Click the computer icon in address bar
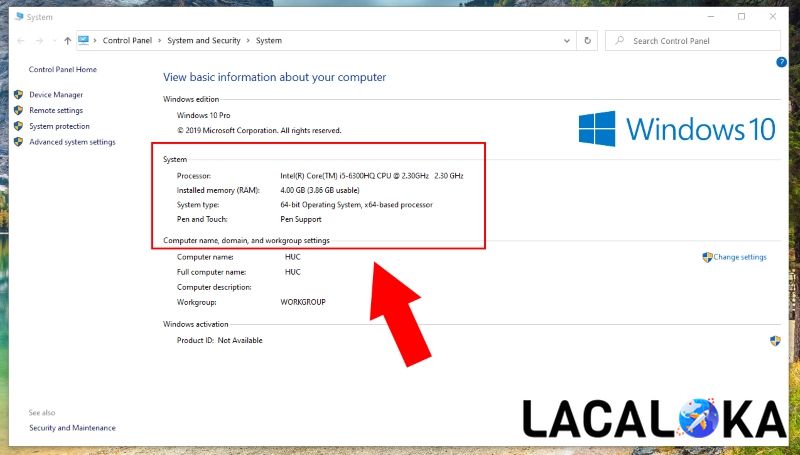800x455 pixels. click(x=84, y=40)
